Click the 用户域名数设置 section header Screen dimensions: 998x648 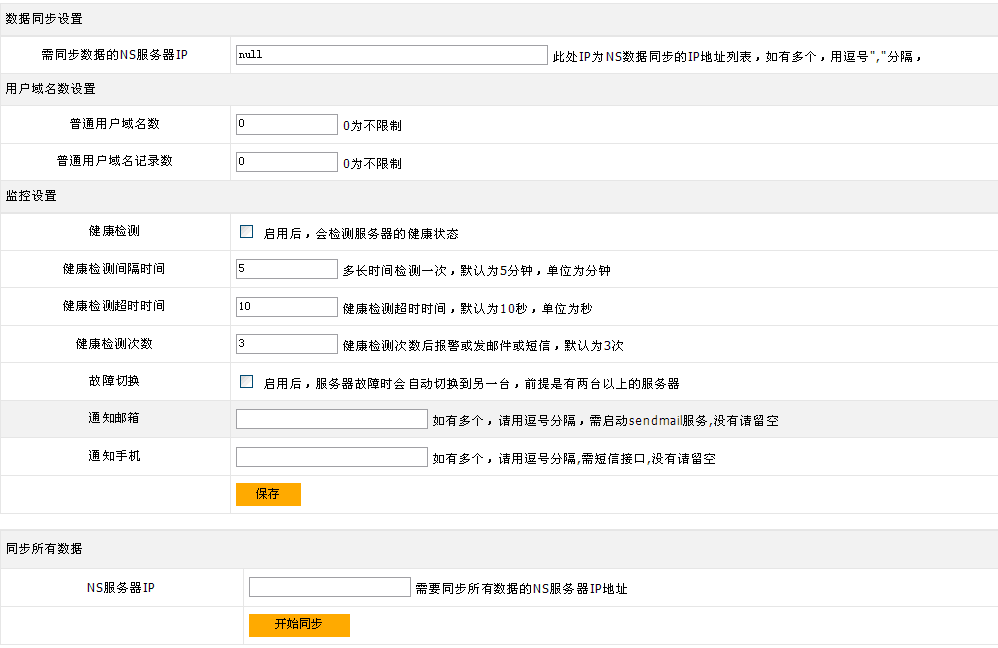(x=51, y=89)
